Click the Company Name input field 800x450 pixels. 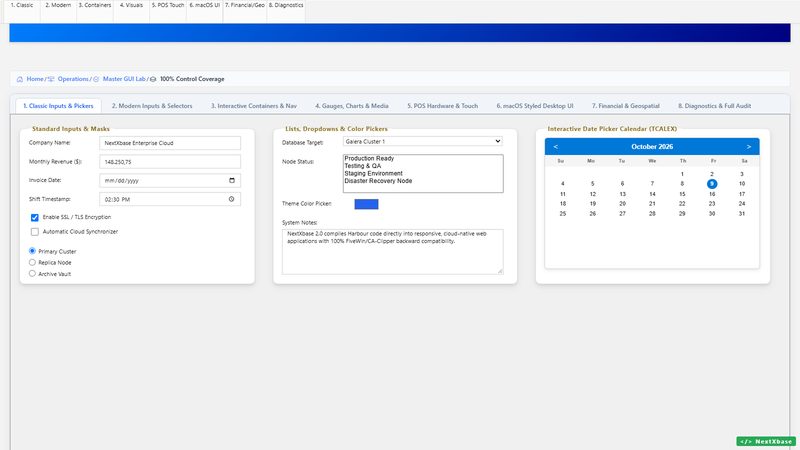click(170, 143)
